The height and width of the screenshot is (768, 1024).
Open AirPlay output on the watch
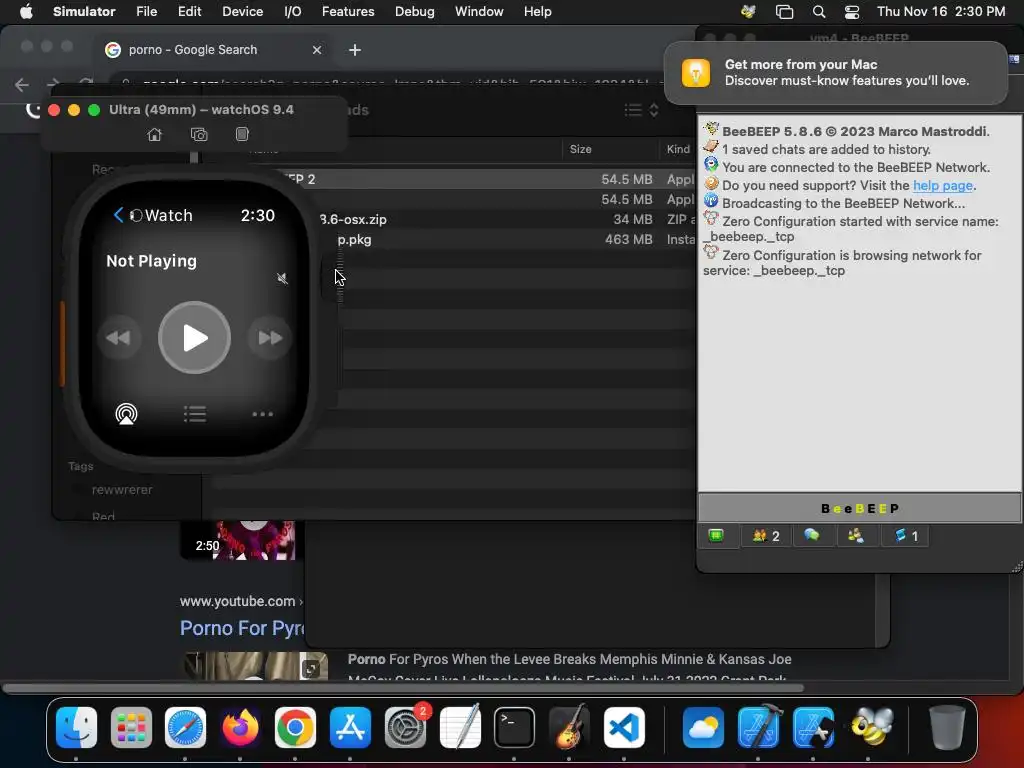(x=126, y=414)
